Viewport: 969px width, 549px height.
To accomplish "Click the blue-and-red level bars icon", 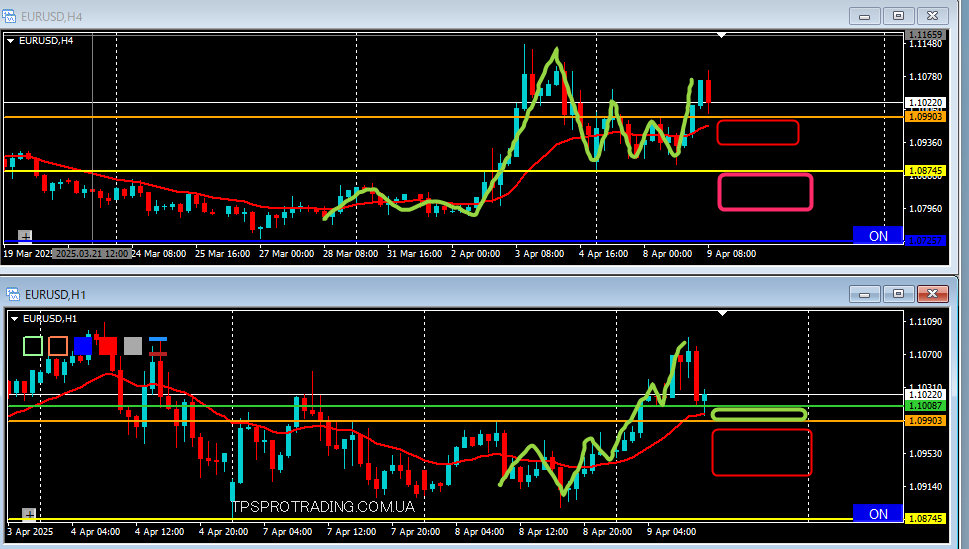I will click(x=157, y=345).
